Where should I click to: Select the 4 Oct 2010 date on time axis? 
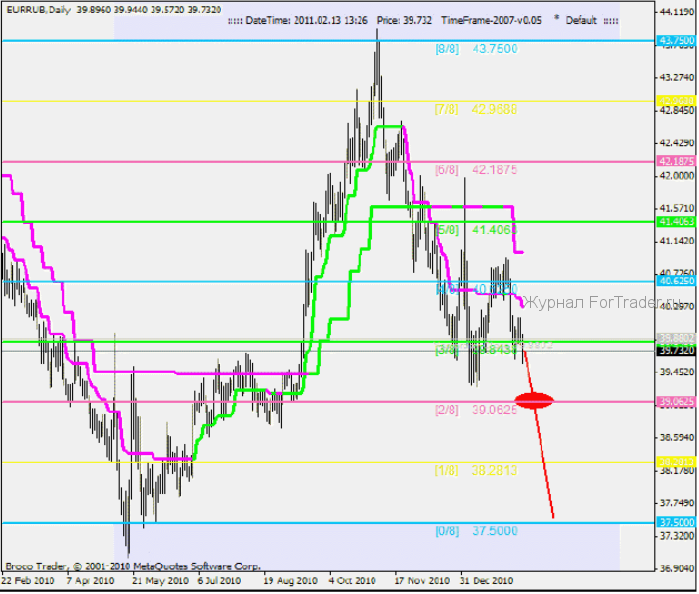point(351,579)
